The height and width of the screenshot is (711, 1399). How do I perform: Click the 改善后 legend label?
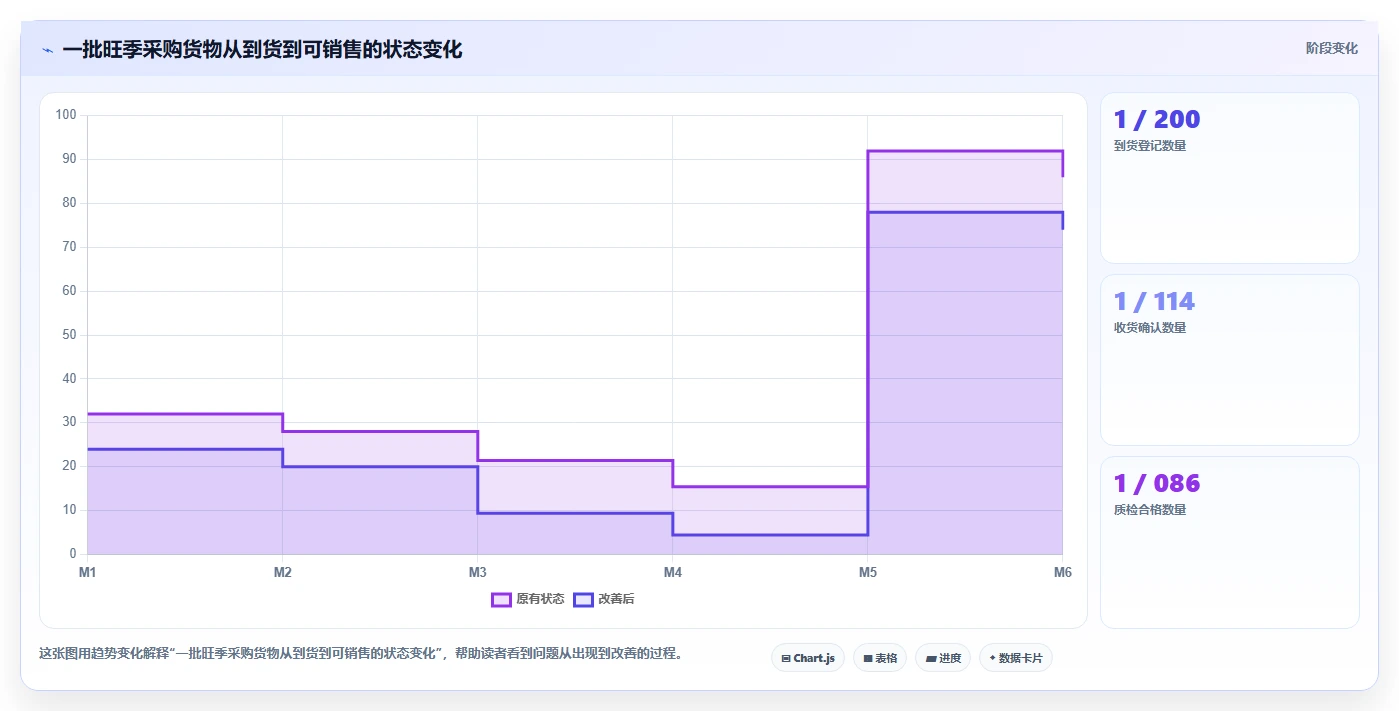click(616, 599)
